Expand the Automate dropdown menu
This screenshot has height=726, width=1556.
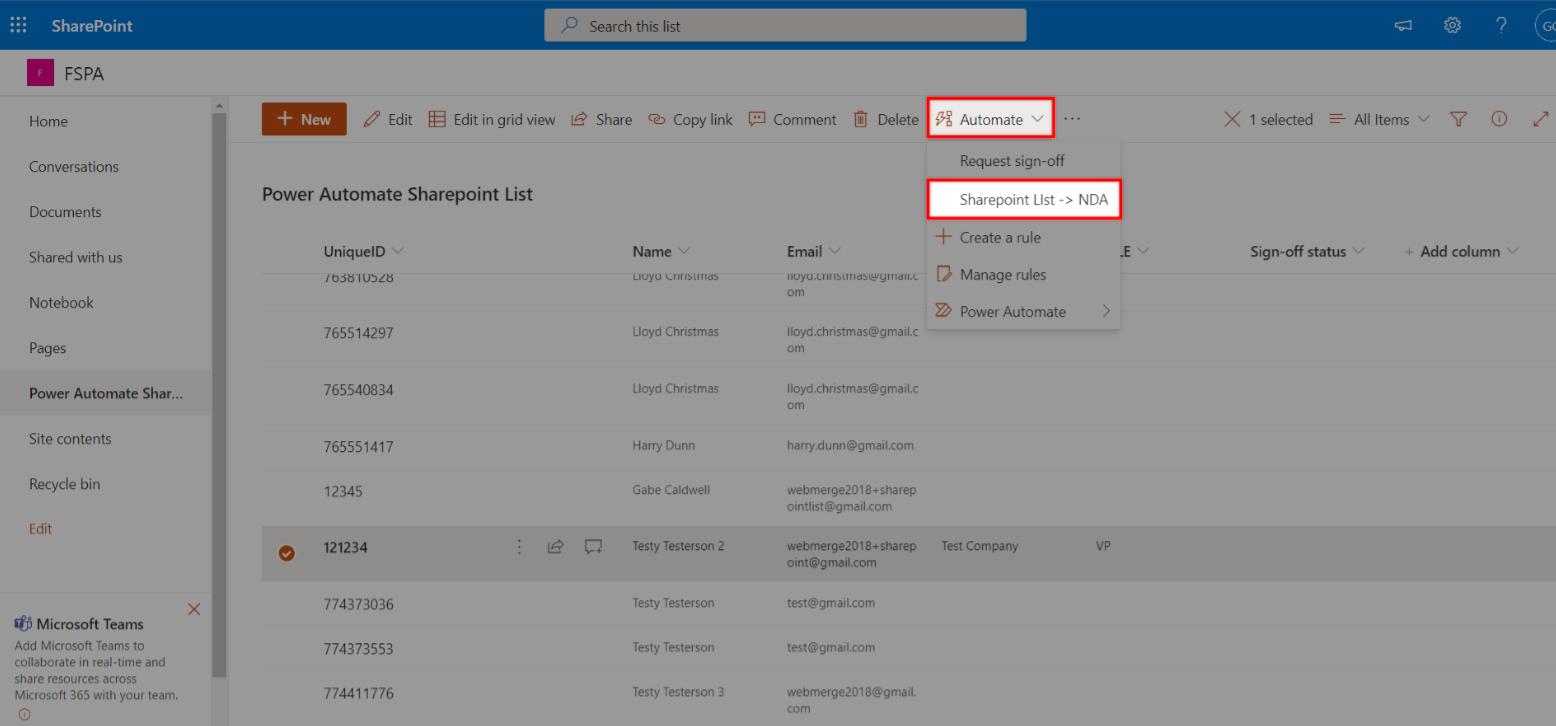[990, 118]
